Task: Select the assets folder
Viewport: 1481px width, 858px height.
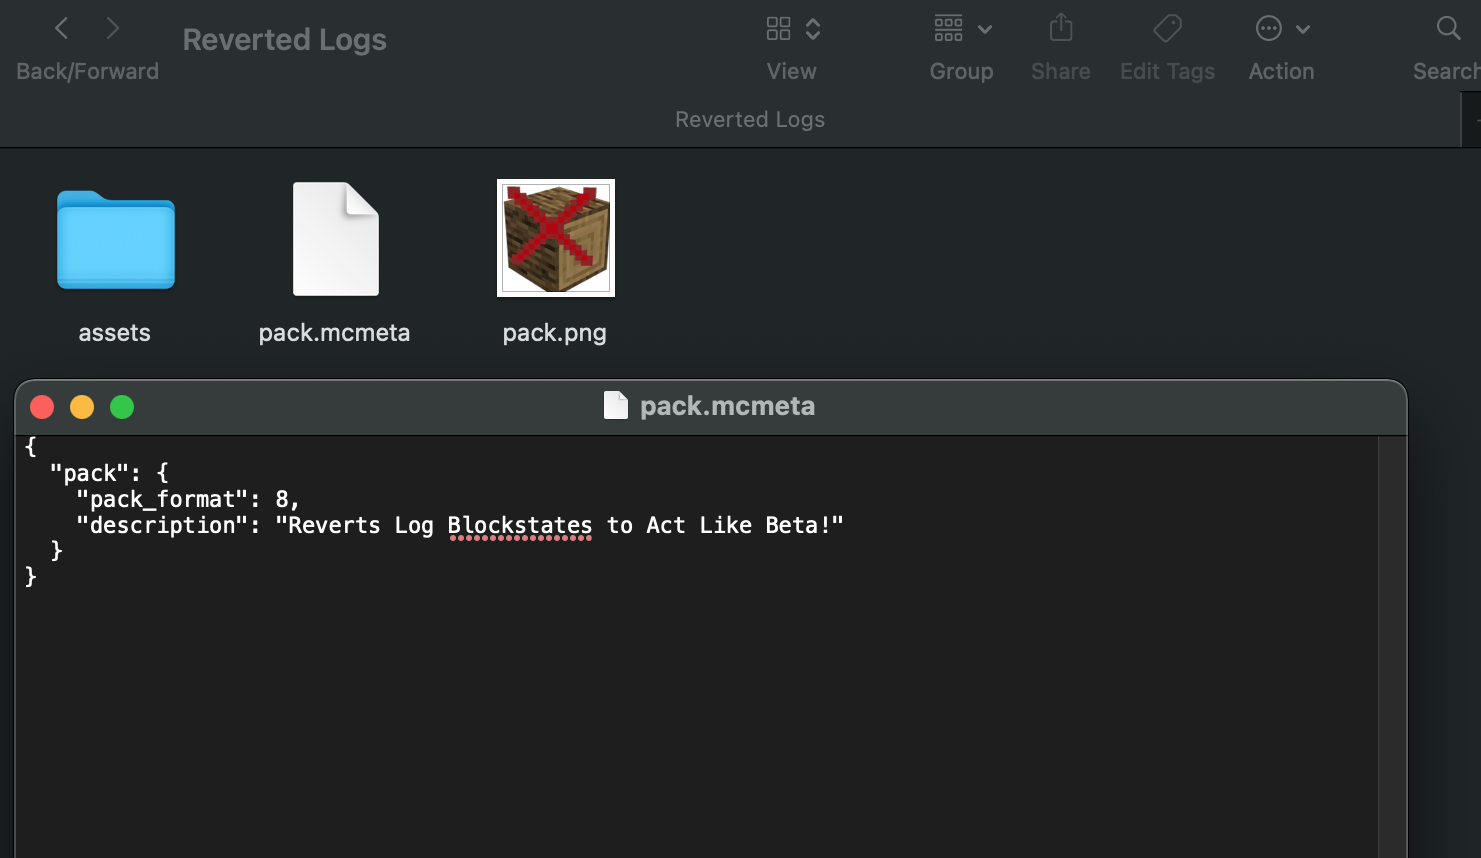Action: click(x=116, y=240)
